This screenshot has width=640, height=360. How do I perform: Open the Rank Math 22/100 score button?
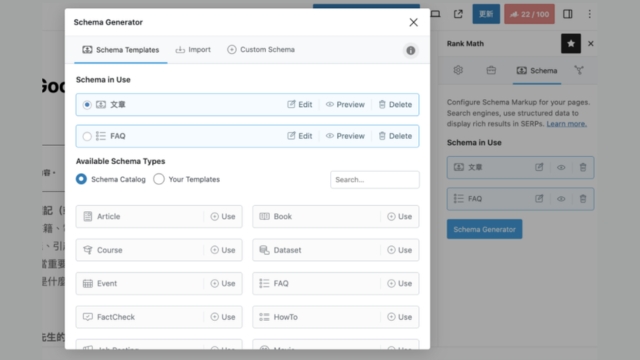click(529, 14)
